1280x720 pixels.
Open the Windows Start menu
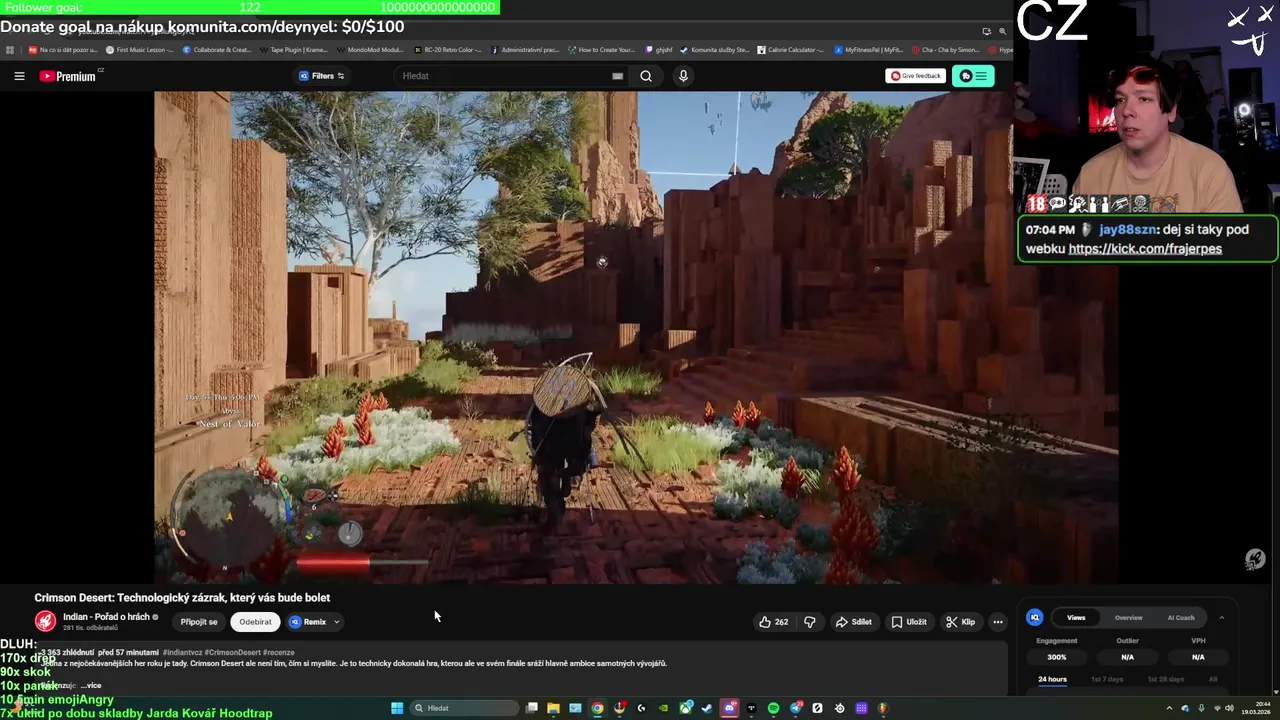click(x=397, y=708)
